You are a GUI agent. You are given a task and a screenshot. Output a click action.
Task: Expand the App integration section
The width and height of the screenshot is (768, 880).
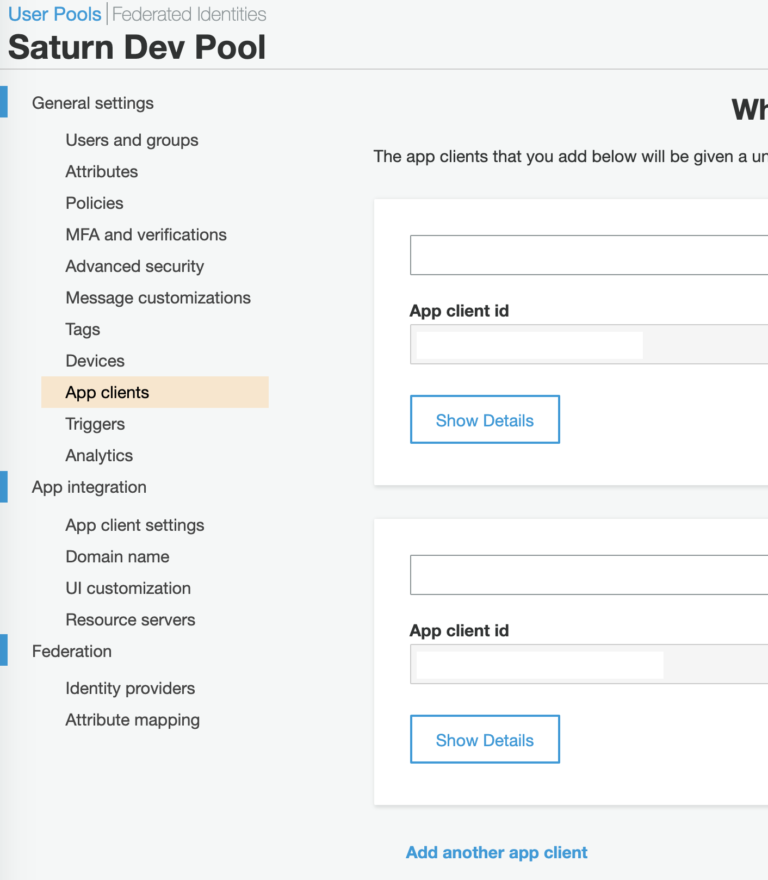[x=89, y=487]
